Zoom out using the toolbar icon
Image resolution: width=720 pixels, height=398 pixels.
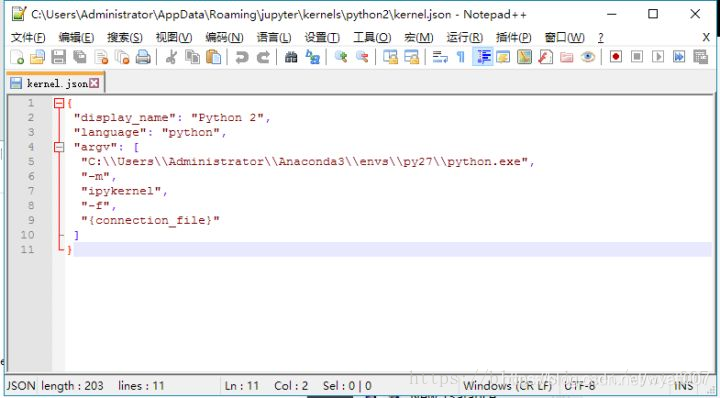pos(362,57)
